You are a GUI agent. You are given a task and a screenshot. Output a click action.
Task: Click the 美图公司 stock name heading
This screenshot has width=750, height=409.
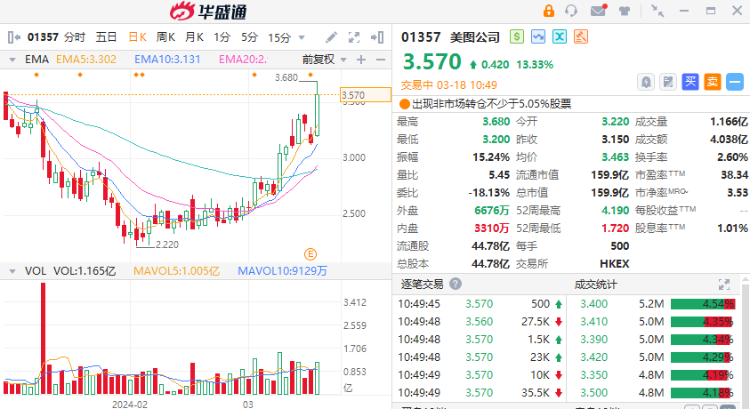tap(475, 37)
